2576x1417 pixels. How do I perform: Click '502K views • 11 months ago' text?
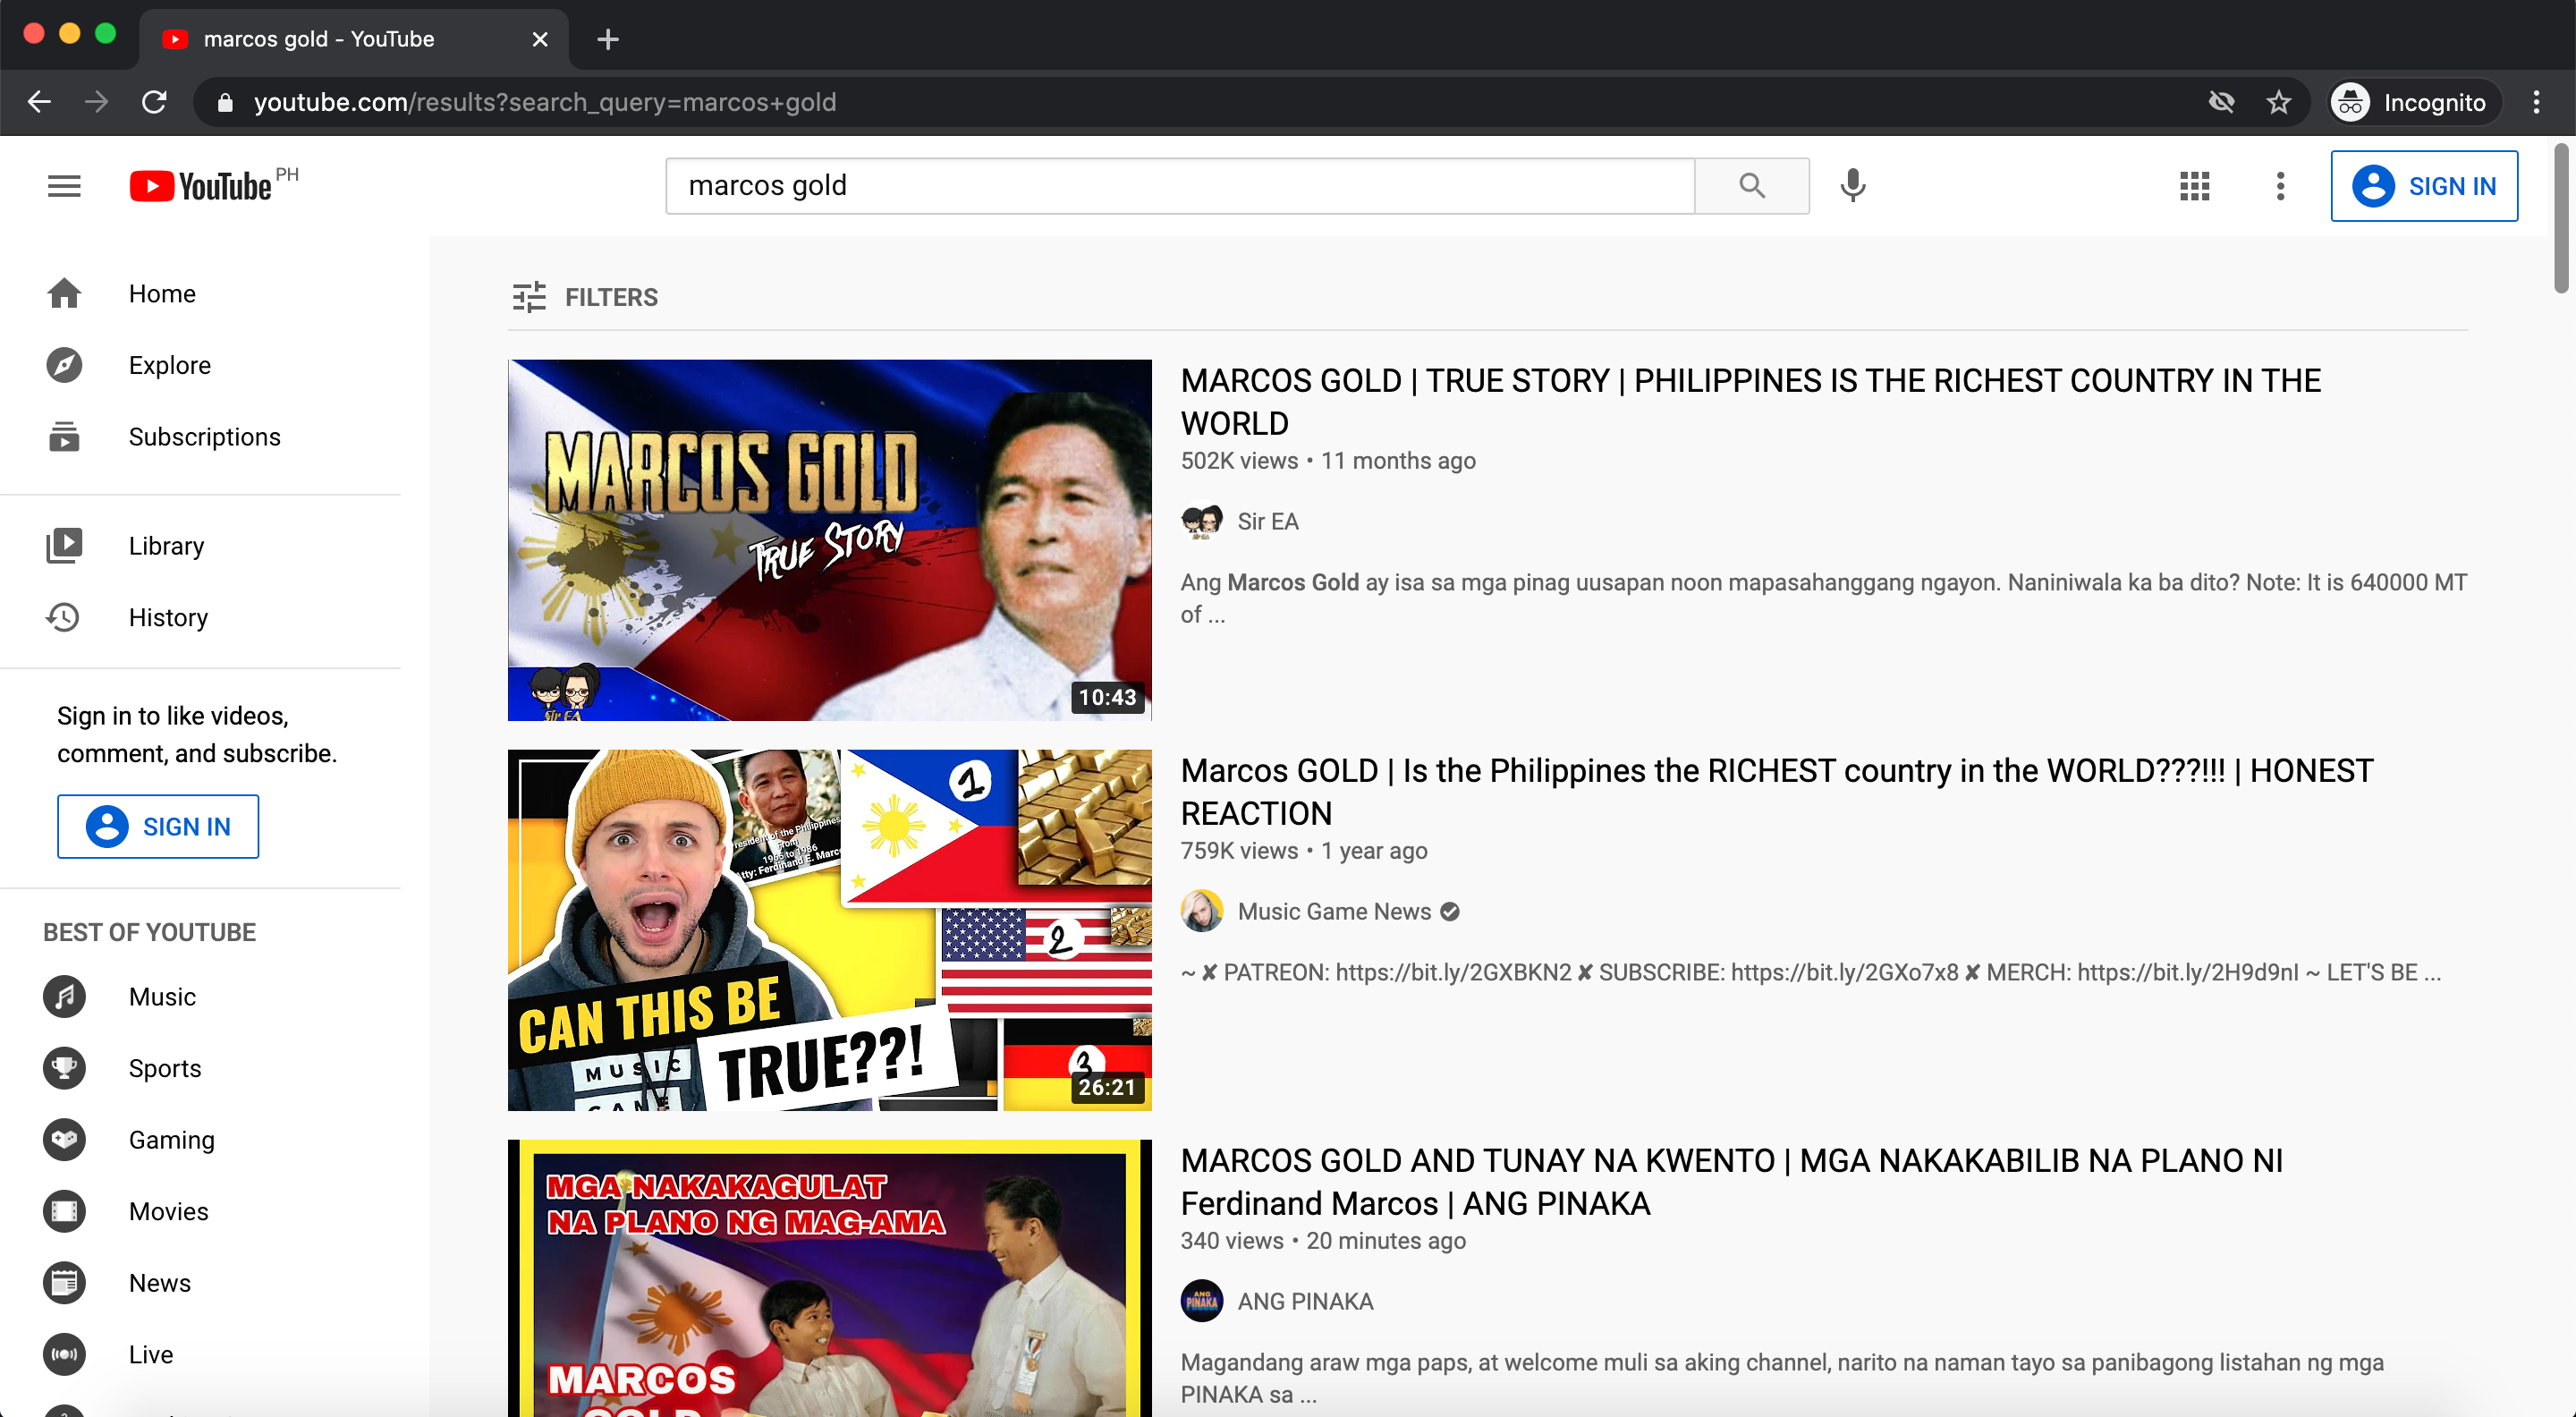[x=1328, y=461]
